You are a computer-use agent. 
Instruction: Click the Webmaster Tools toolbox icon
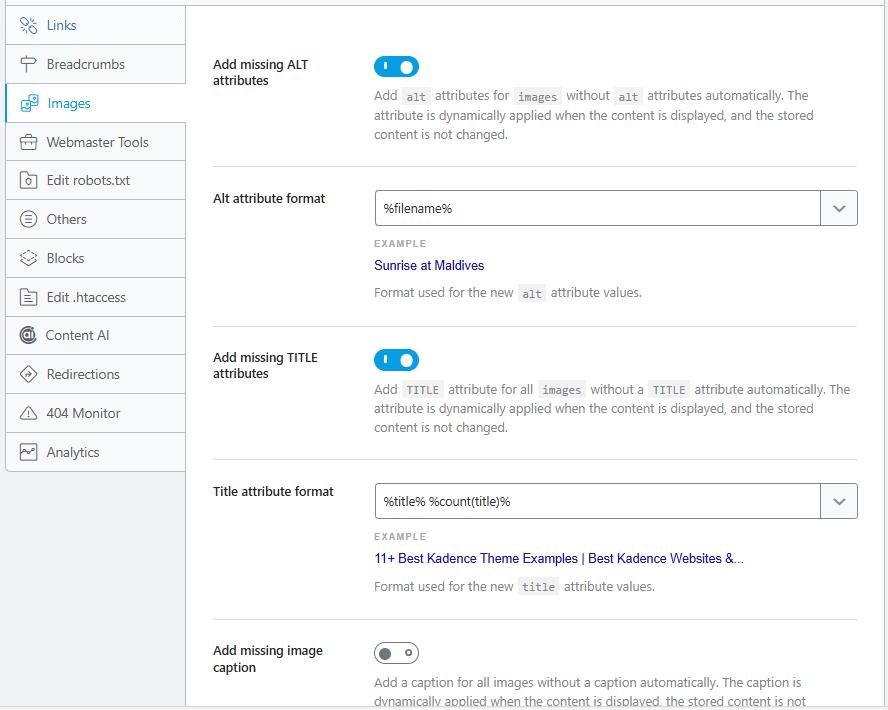(x=28, y=142)
